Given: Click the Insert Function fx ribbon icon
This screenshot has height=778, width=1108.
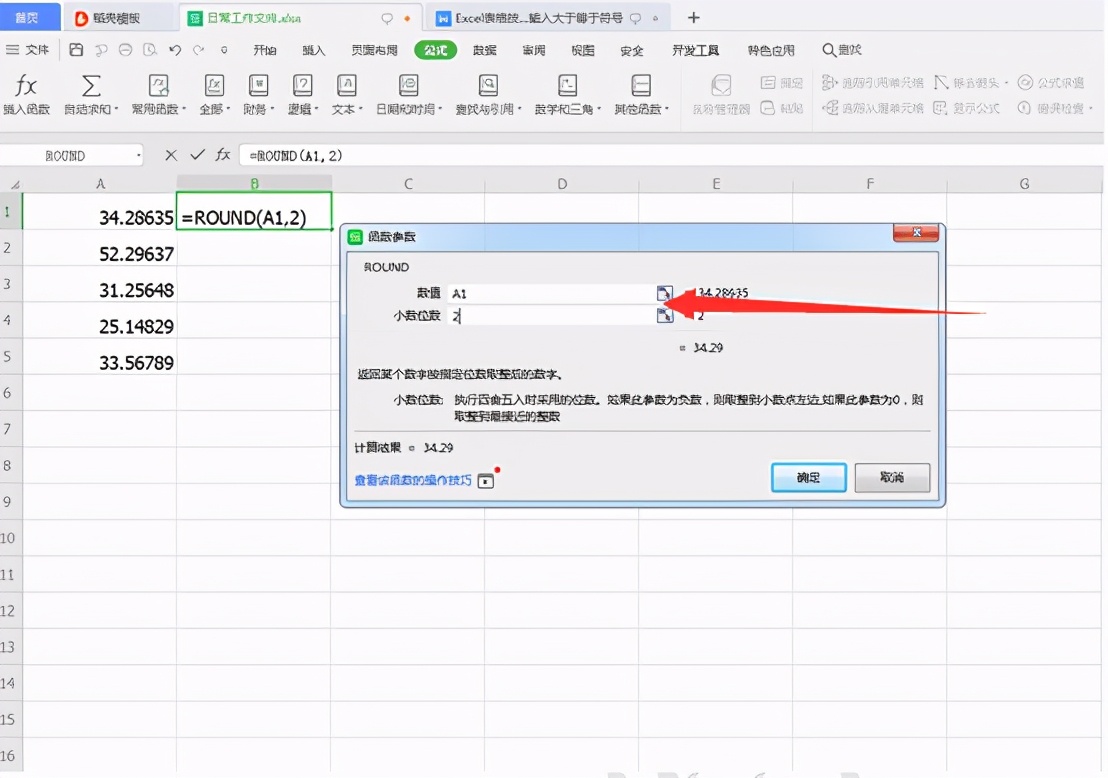Looking at the screenshot, I should (x=26, y=86).
